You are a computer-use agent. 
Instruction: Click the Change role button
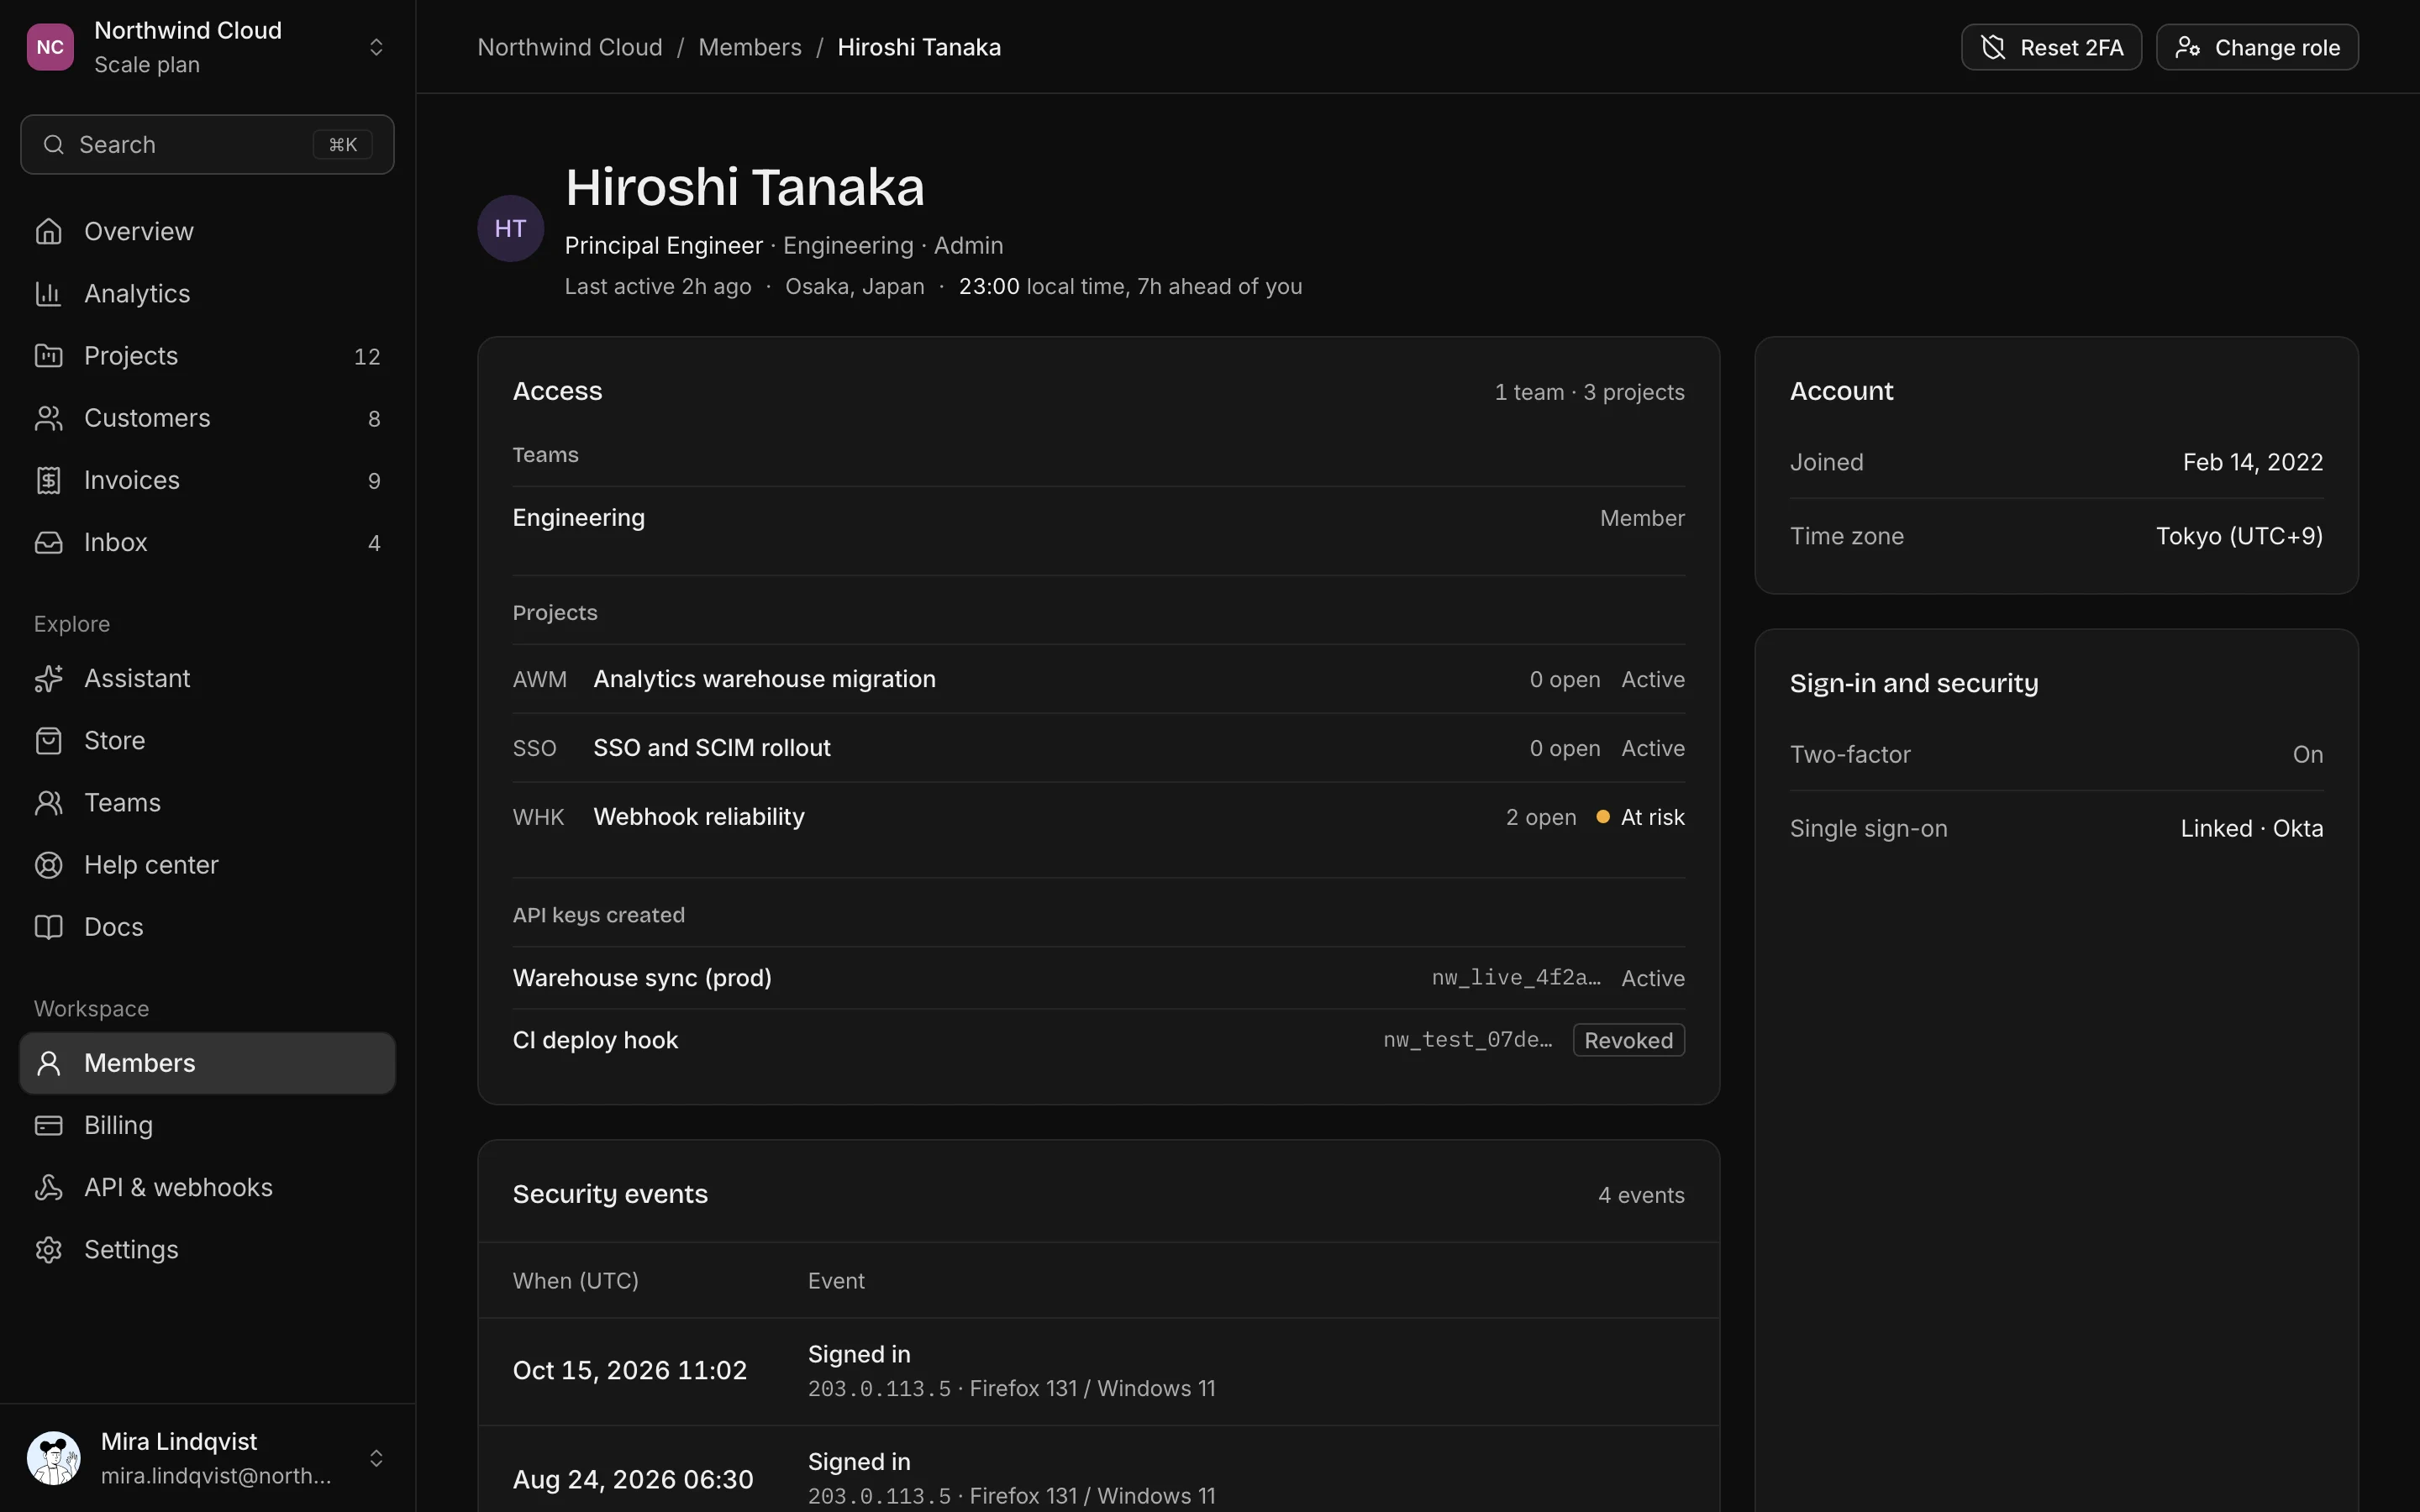(x=2257, y=47)
